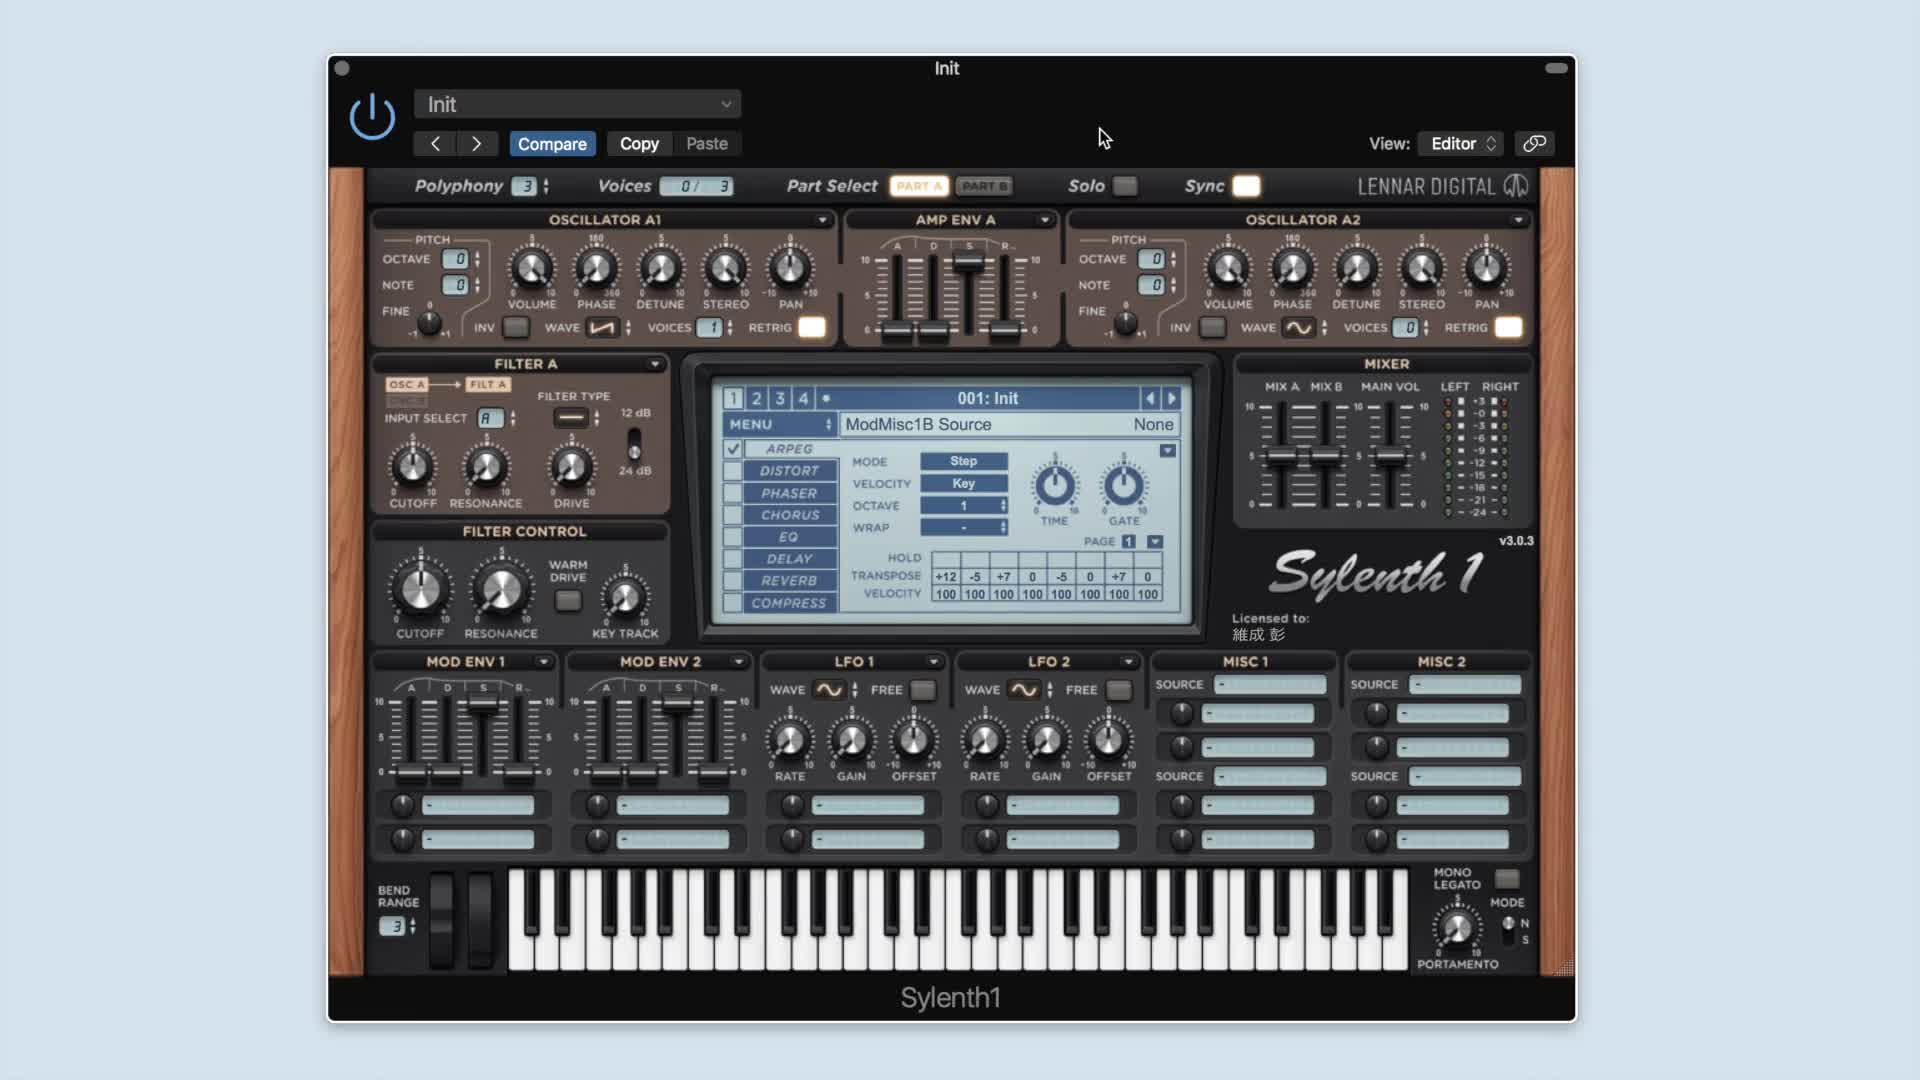The image size is (1920, 1080).
Task: Click the LFO 1 sine wave icon
Action: tap(829, 690)
